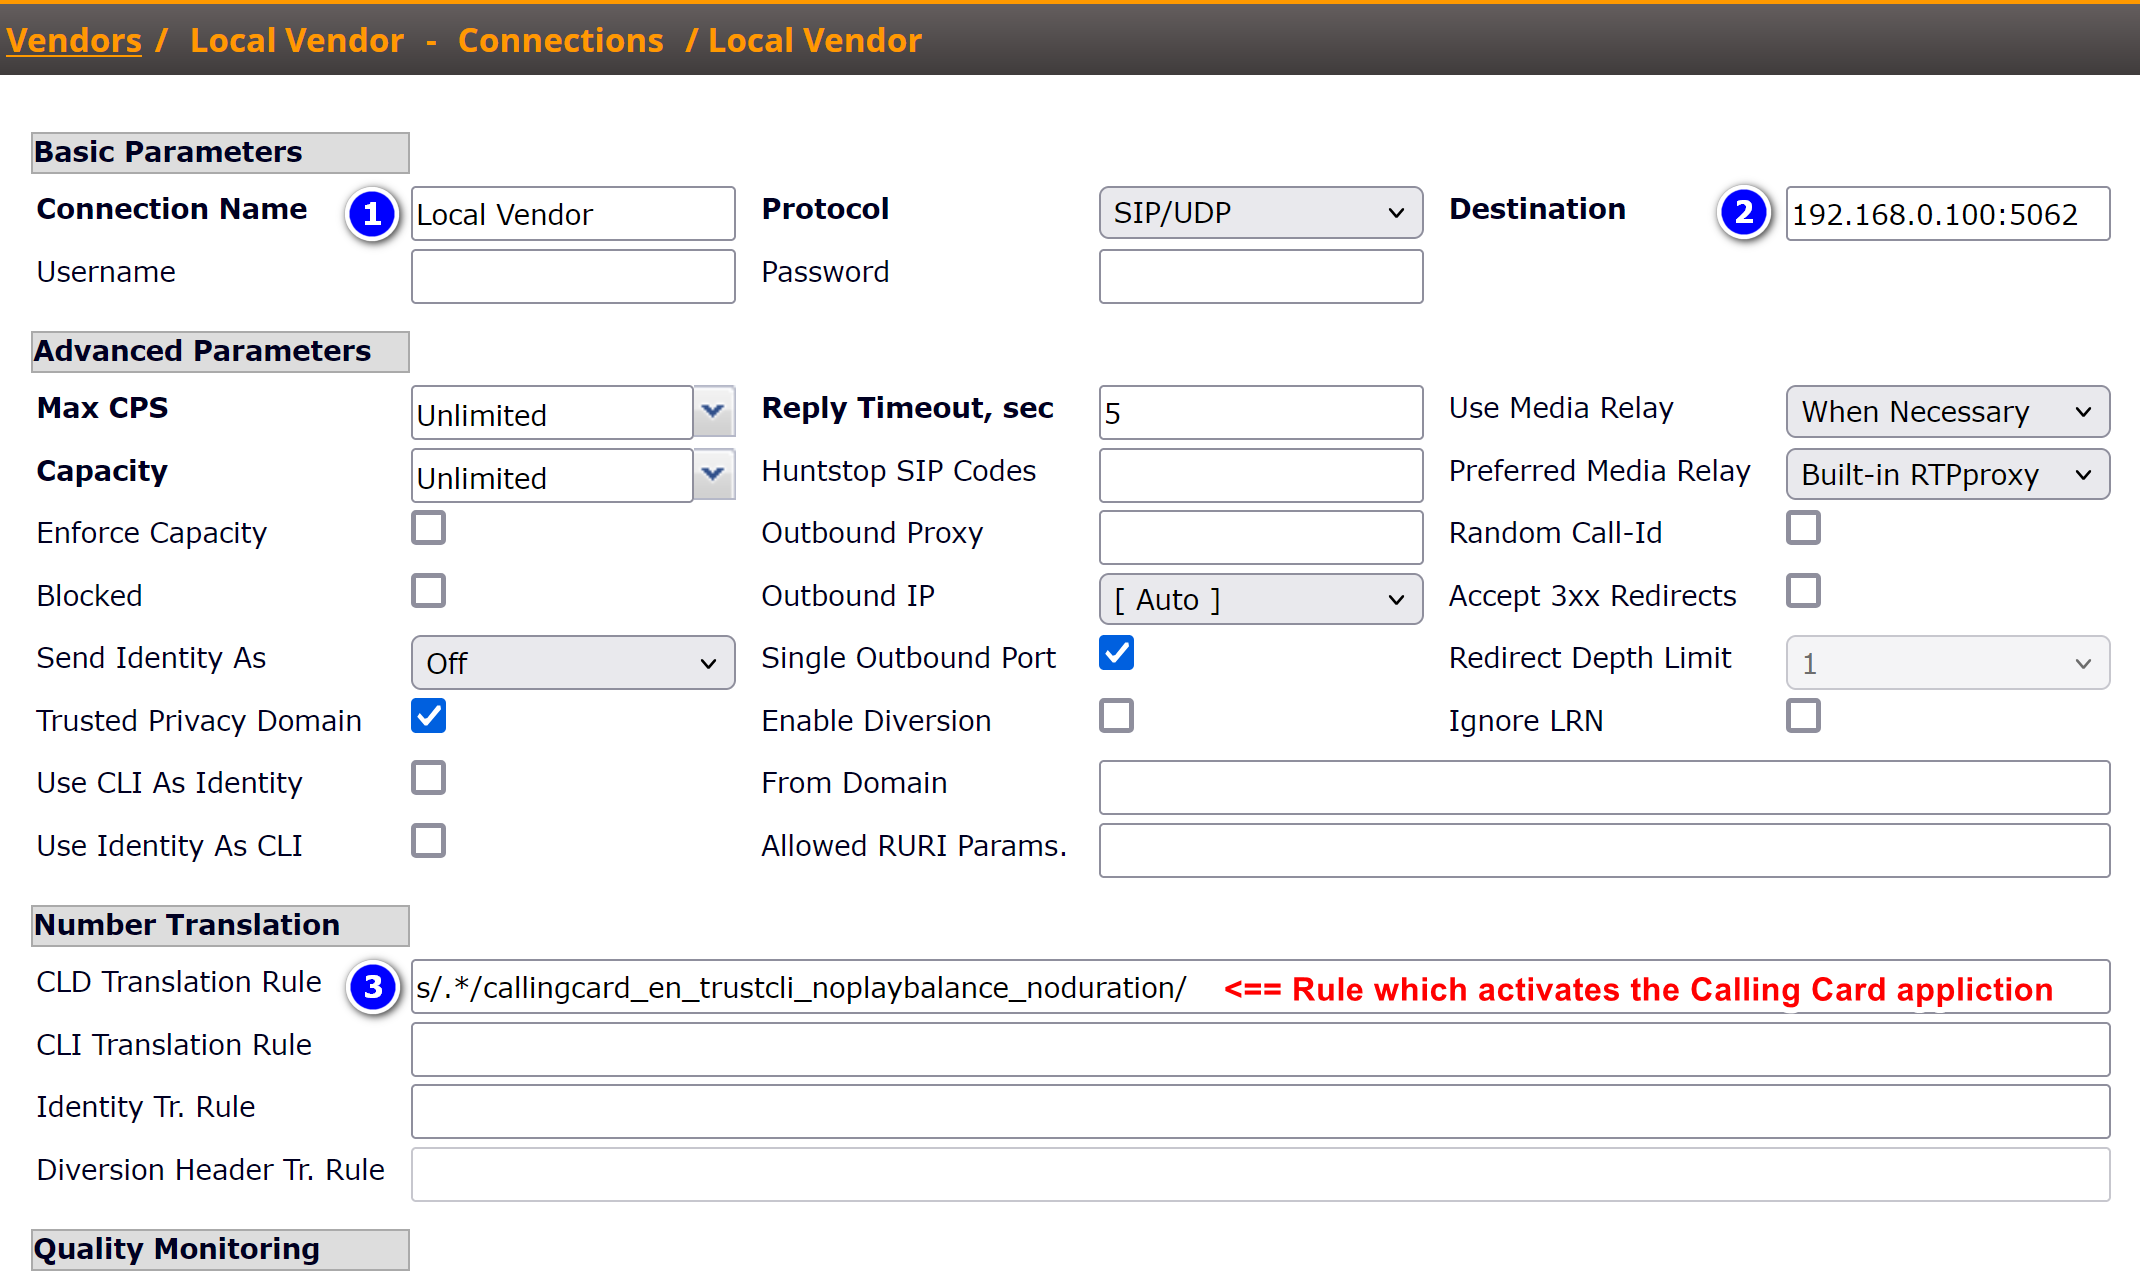Open the Capacity dropdown arrow
The width and height of the screenshot is (2140, 1272).
(x=713, y=474)
